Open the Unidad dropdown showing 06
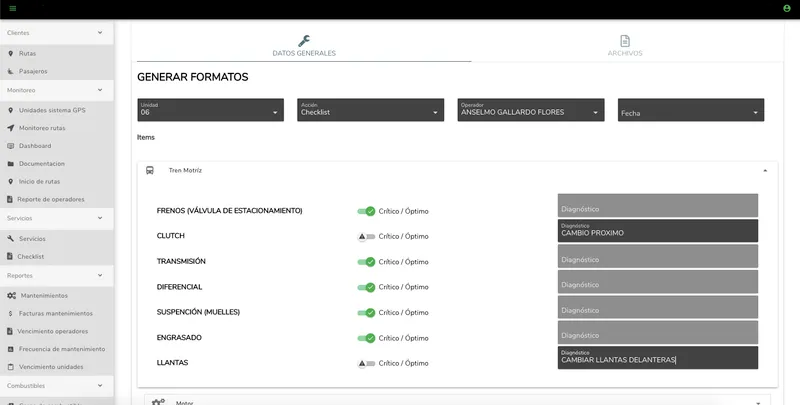 pyautogui.click(x=210, y=110)
